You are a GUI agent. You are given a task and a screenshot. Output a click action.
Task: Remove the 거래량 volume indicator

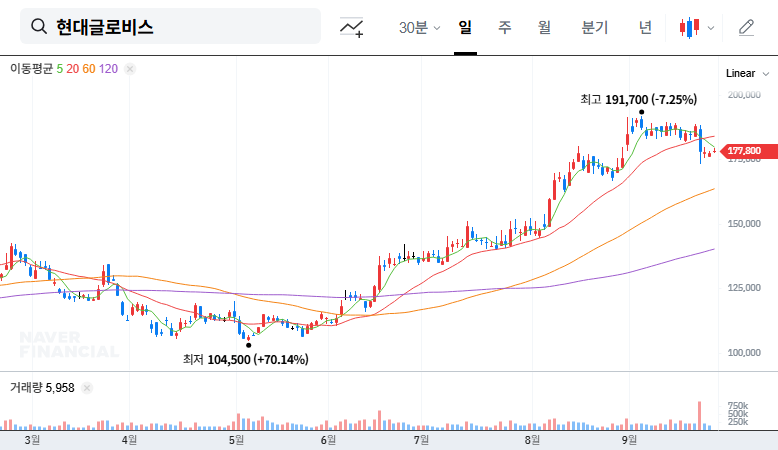point(87,388)
